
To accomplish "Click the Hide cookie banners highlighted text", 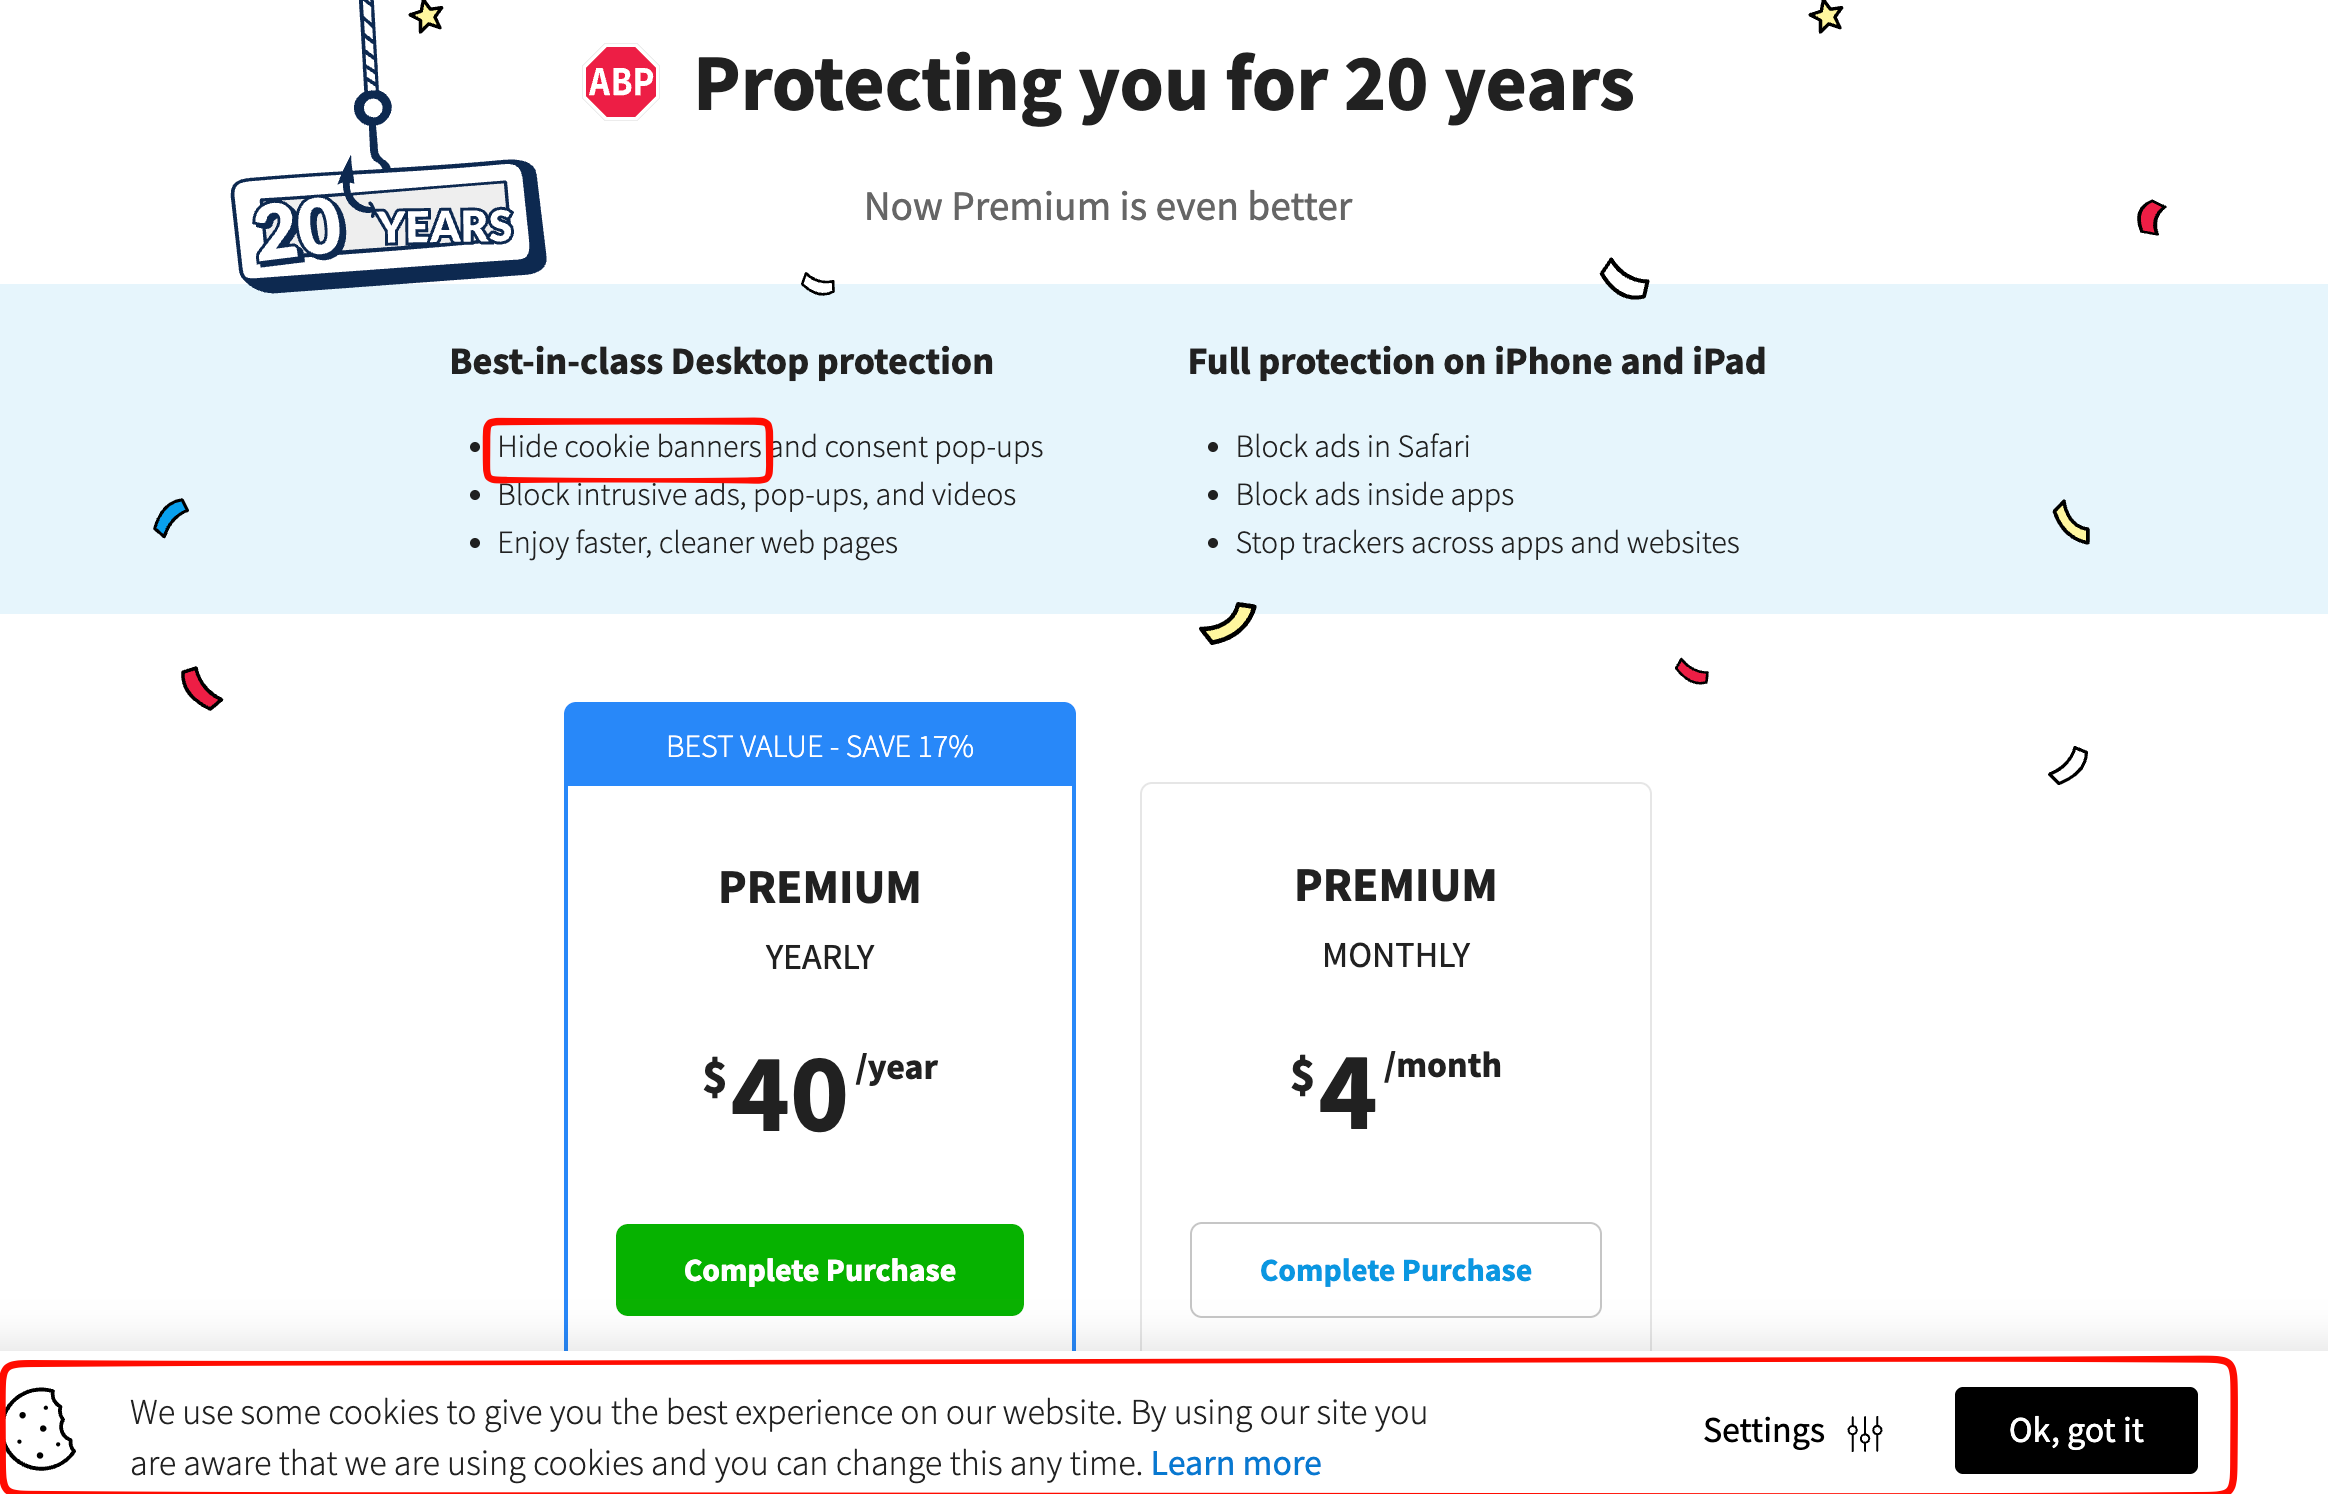I will pyautogui.click(x=628, y=447).
